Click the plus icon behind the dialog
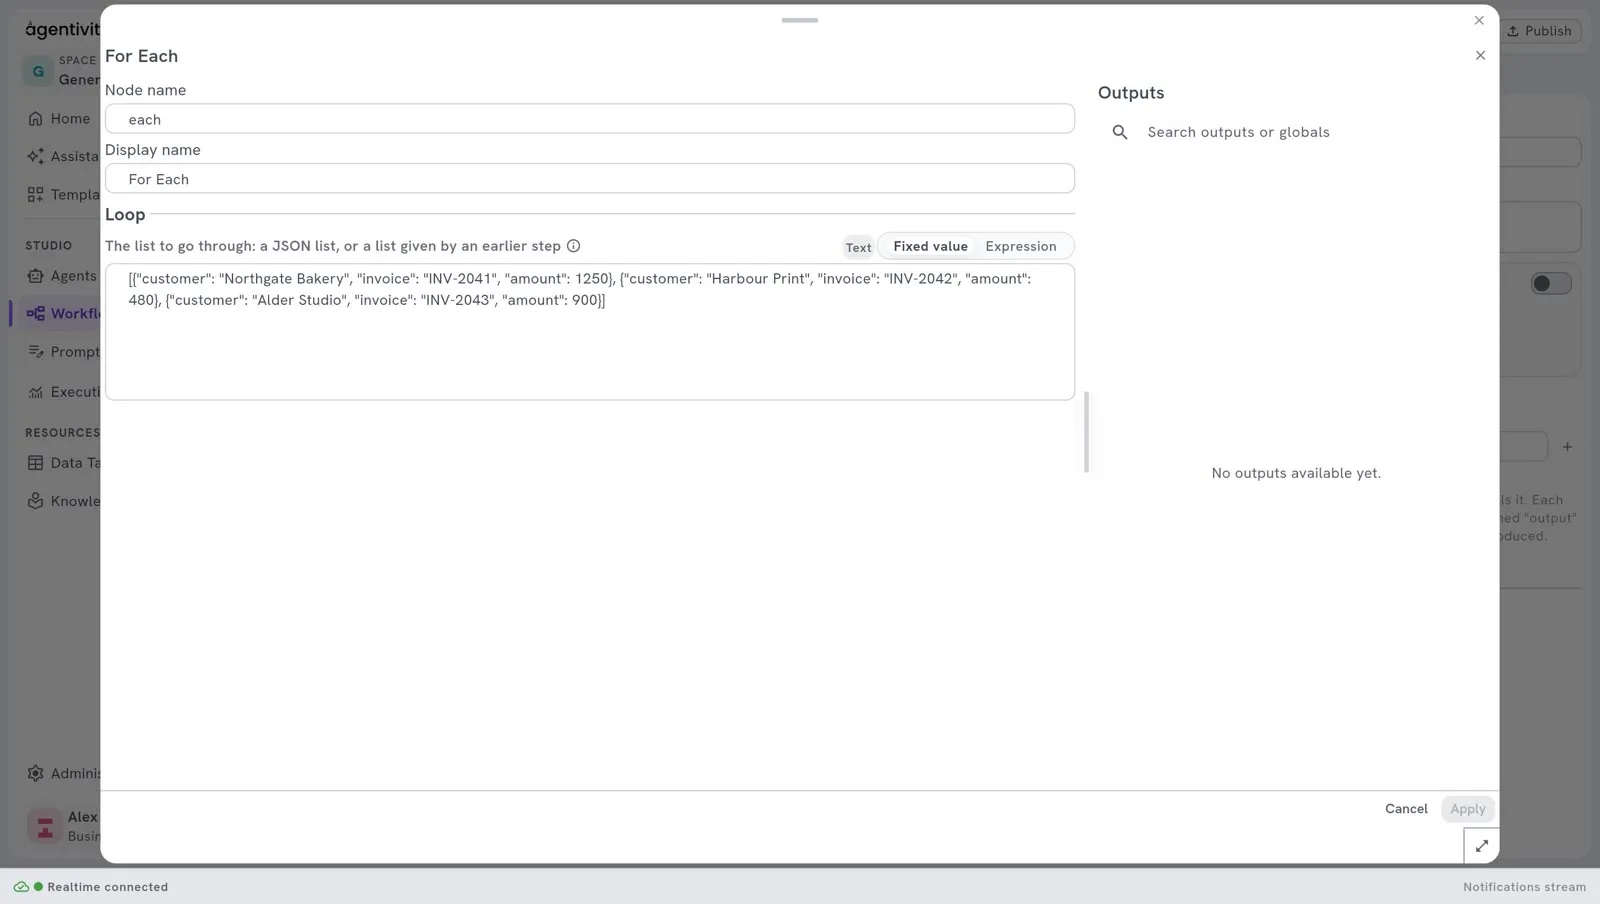This screenshot has width=1600, height=904. point(1567,447)
